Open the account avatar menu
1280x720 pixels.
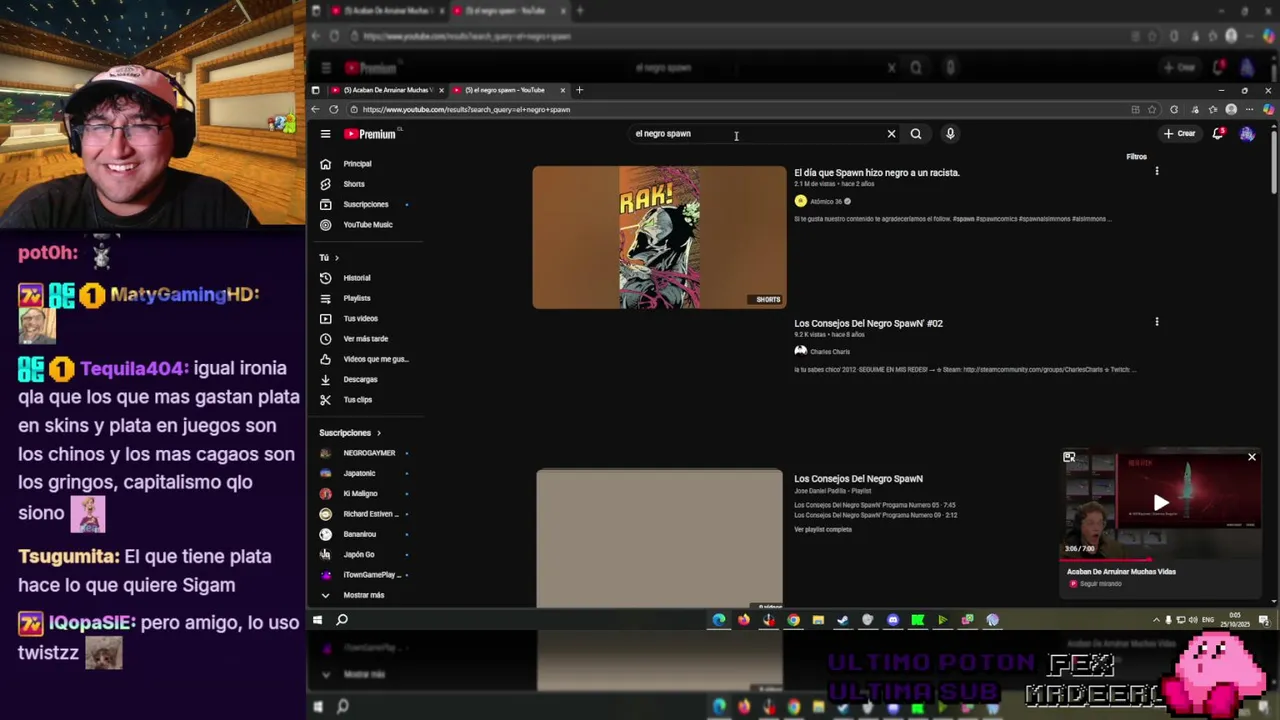pos(1247,134)
